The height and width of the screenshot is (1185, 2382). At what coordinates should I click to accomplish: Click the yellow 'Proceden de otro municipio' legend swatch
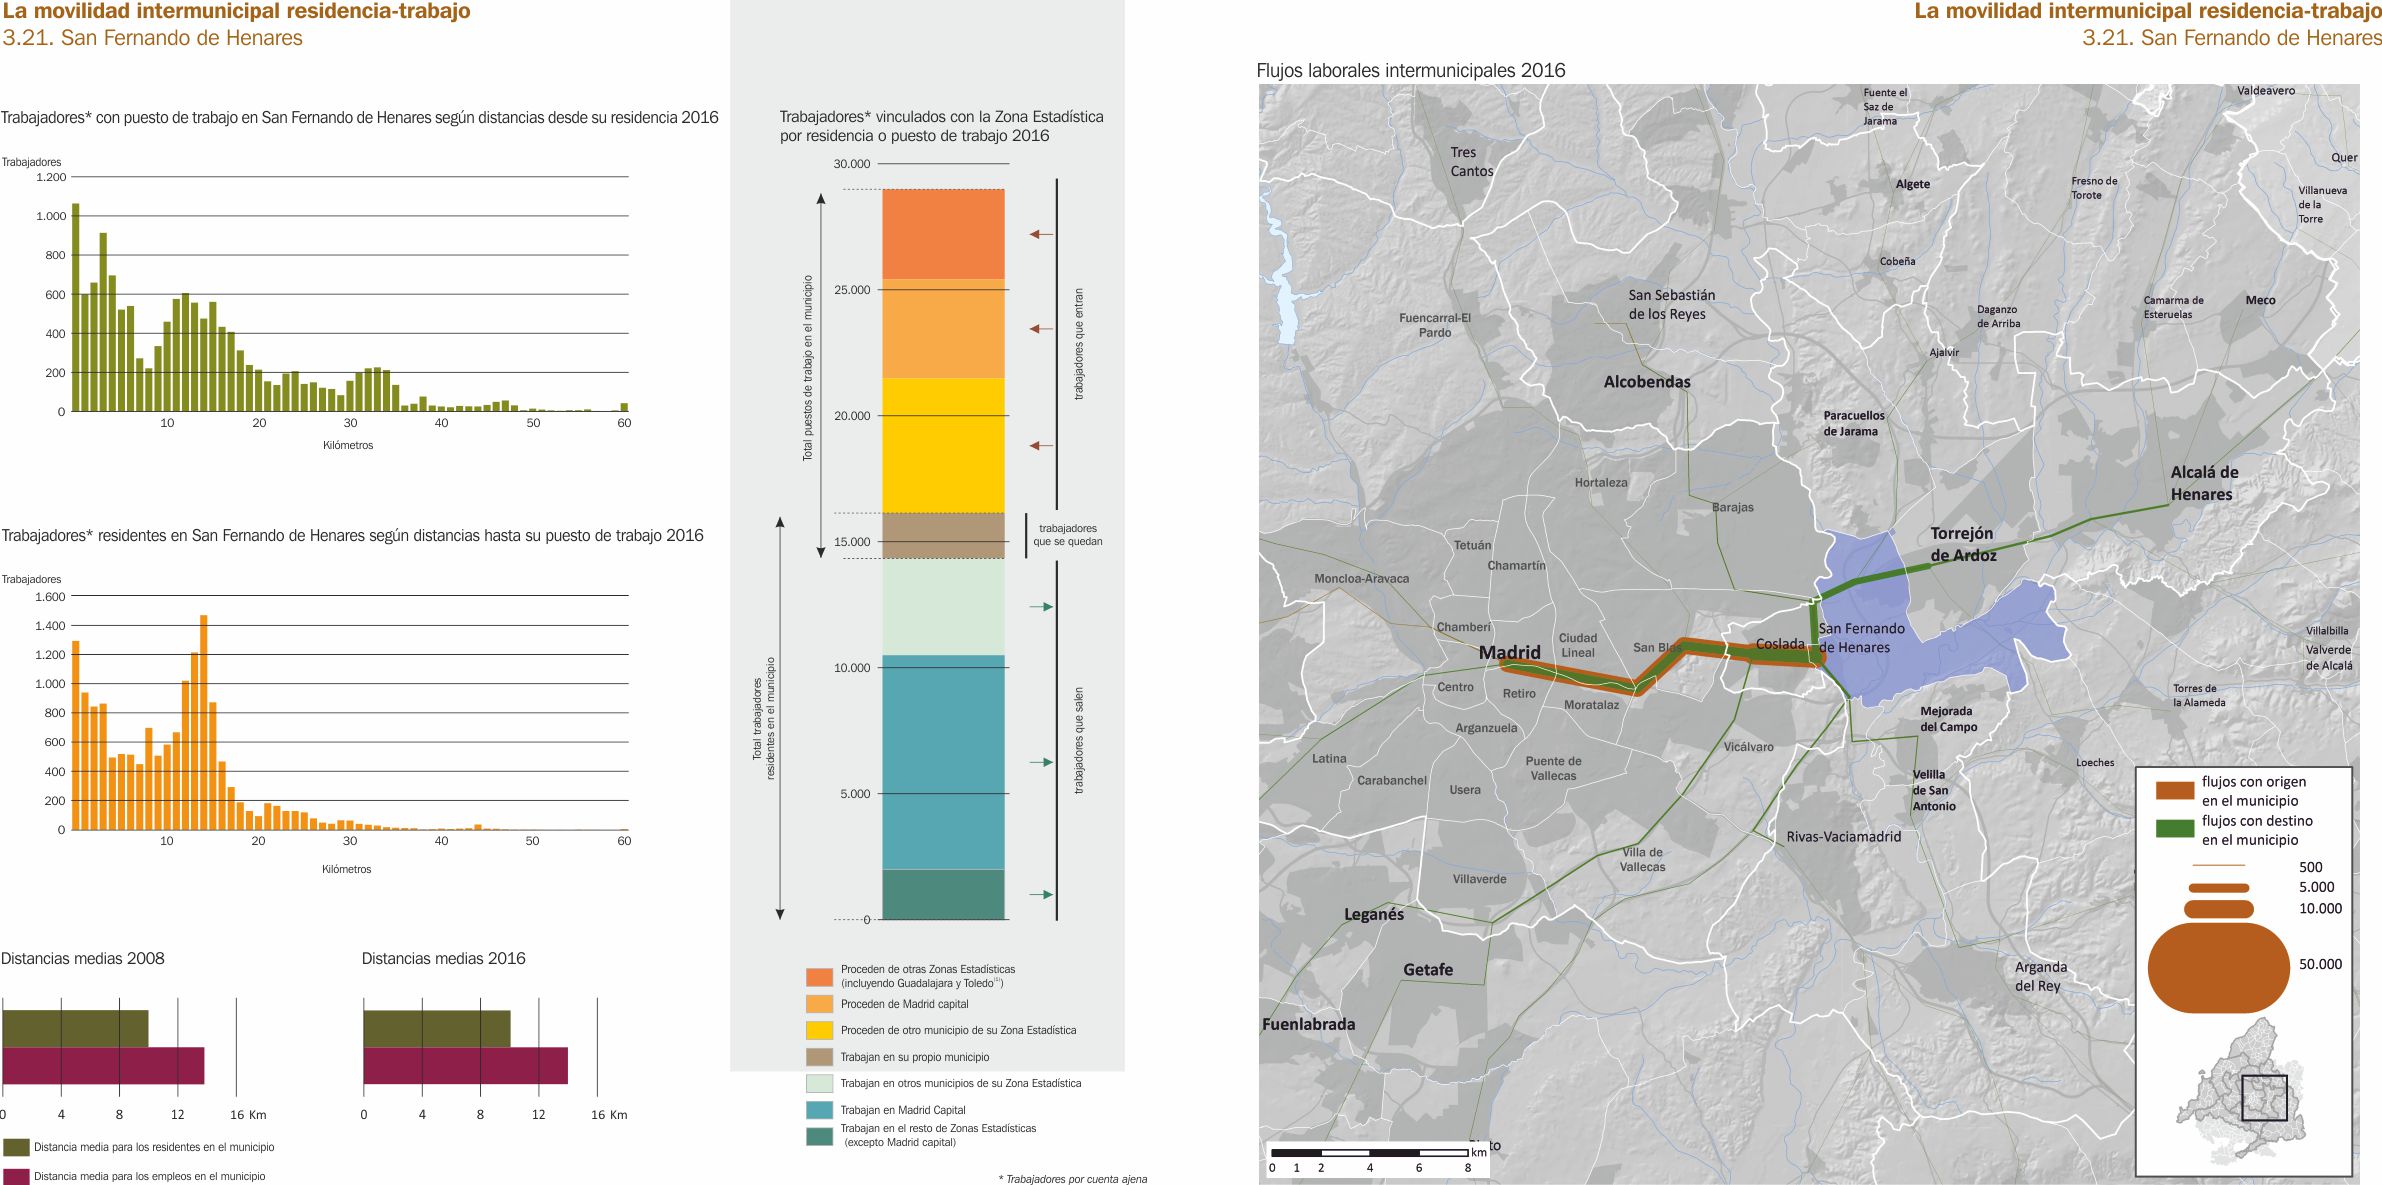pos(819,1030)
